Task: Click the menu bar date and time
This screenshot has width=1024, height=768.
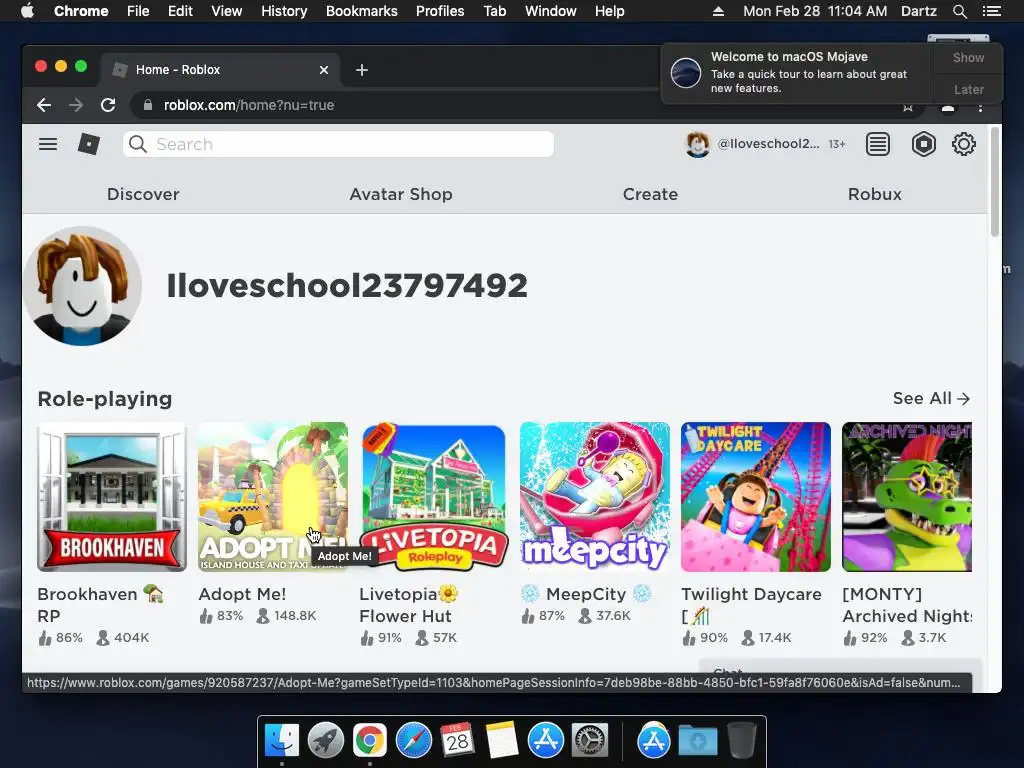Action: tap(815, 11)
